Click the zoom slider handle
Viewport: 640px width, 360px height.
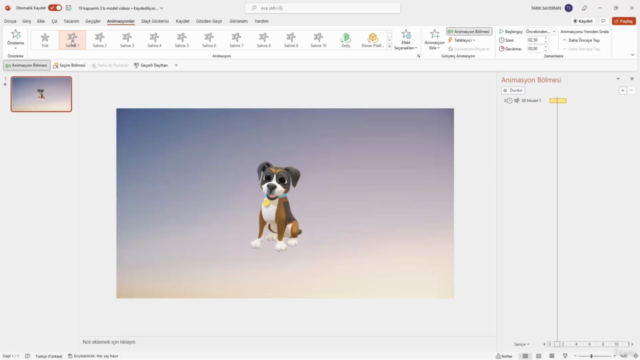coord(591,356)
